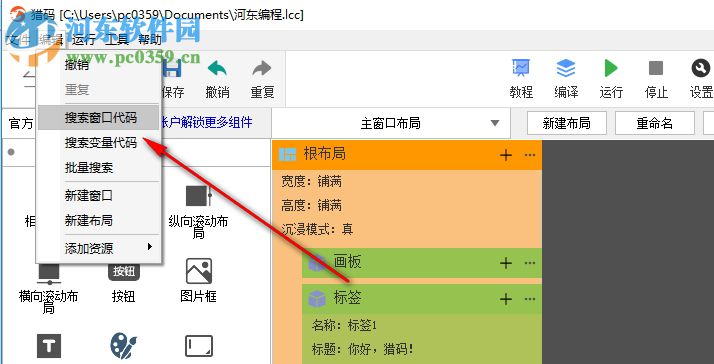Click the 名称：标签1 property
Image resolution: width=714 pixels, height=364 pixels.
[x=344, y=325]
